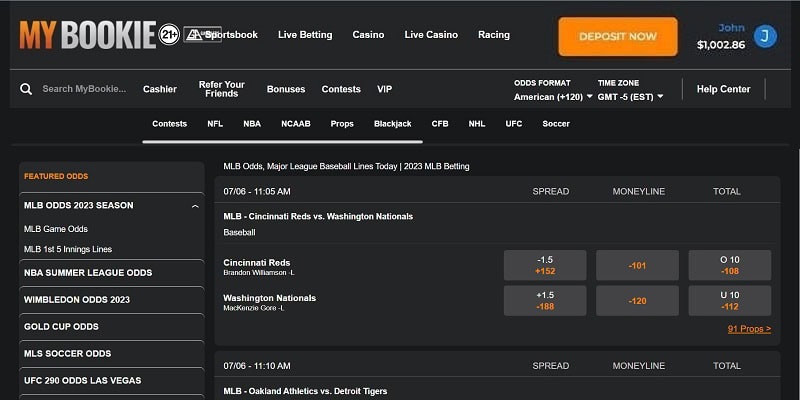Click the 21+ badge icon
The width and height of the screenshot is (800, 400).
coord(169,35)
